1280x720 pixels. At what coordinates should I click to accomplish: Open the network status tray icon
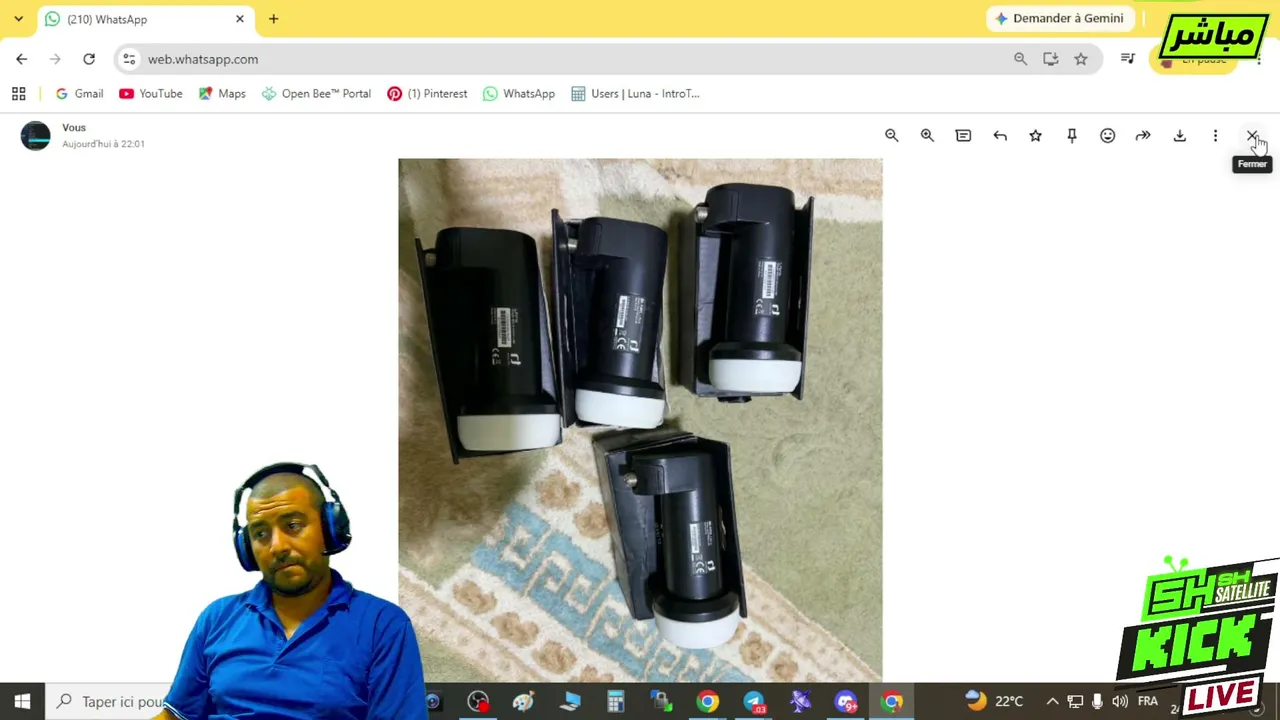click(1075, 701)
